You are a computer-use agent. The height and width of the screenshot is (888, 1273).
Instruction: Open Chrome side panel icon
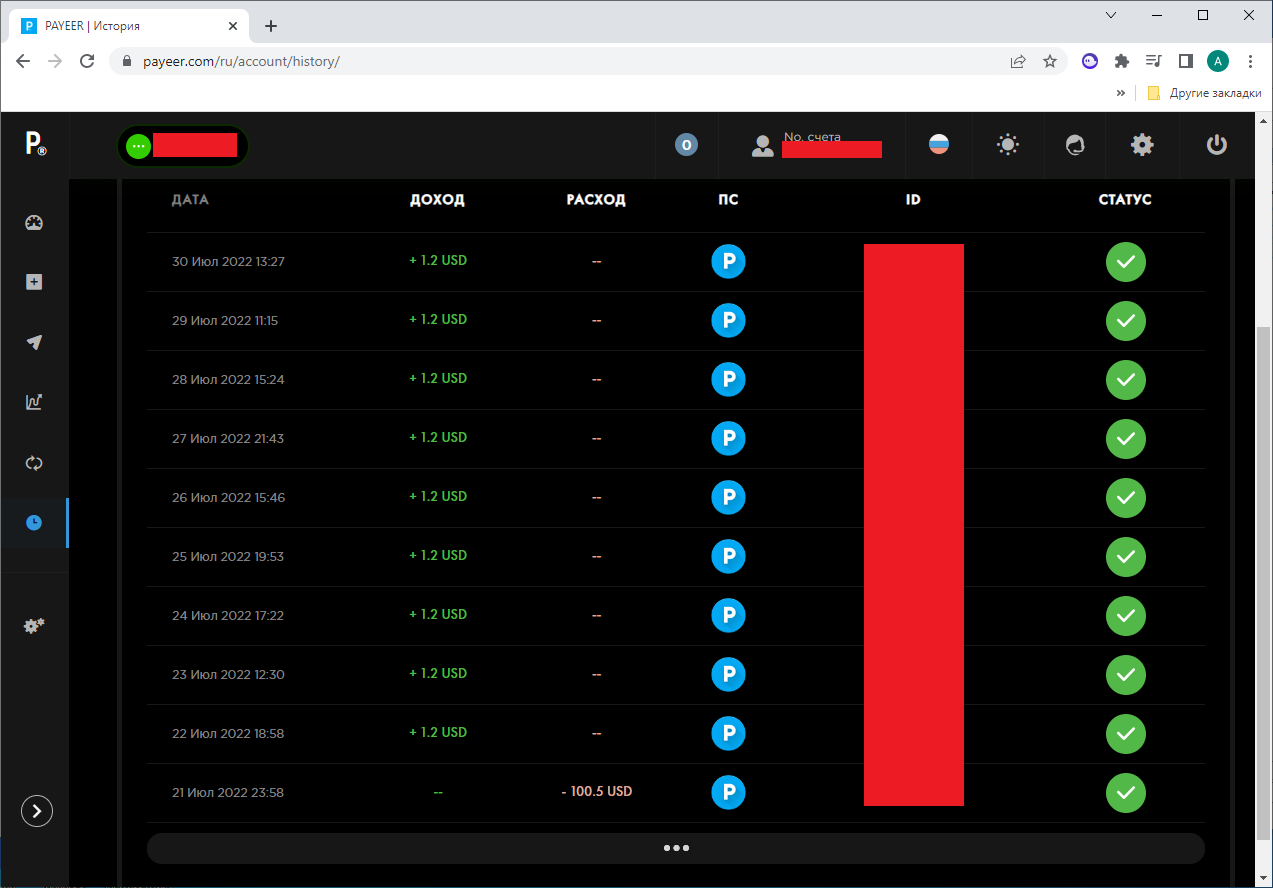tap(1186, 61)
